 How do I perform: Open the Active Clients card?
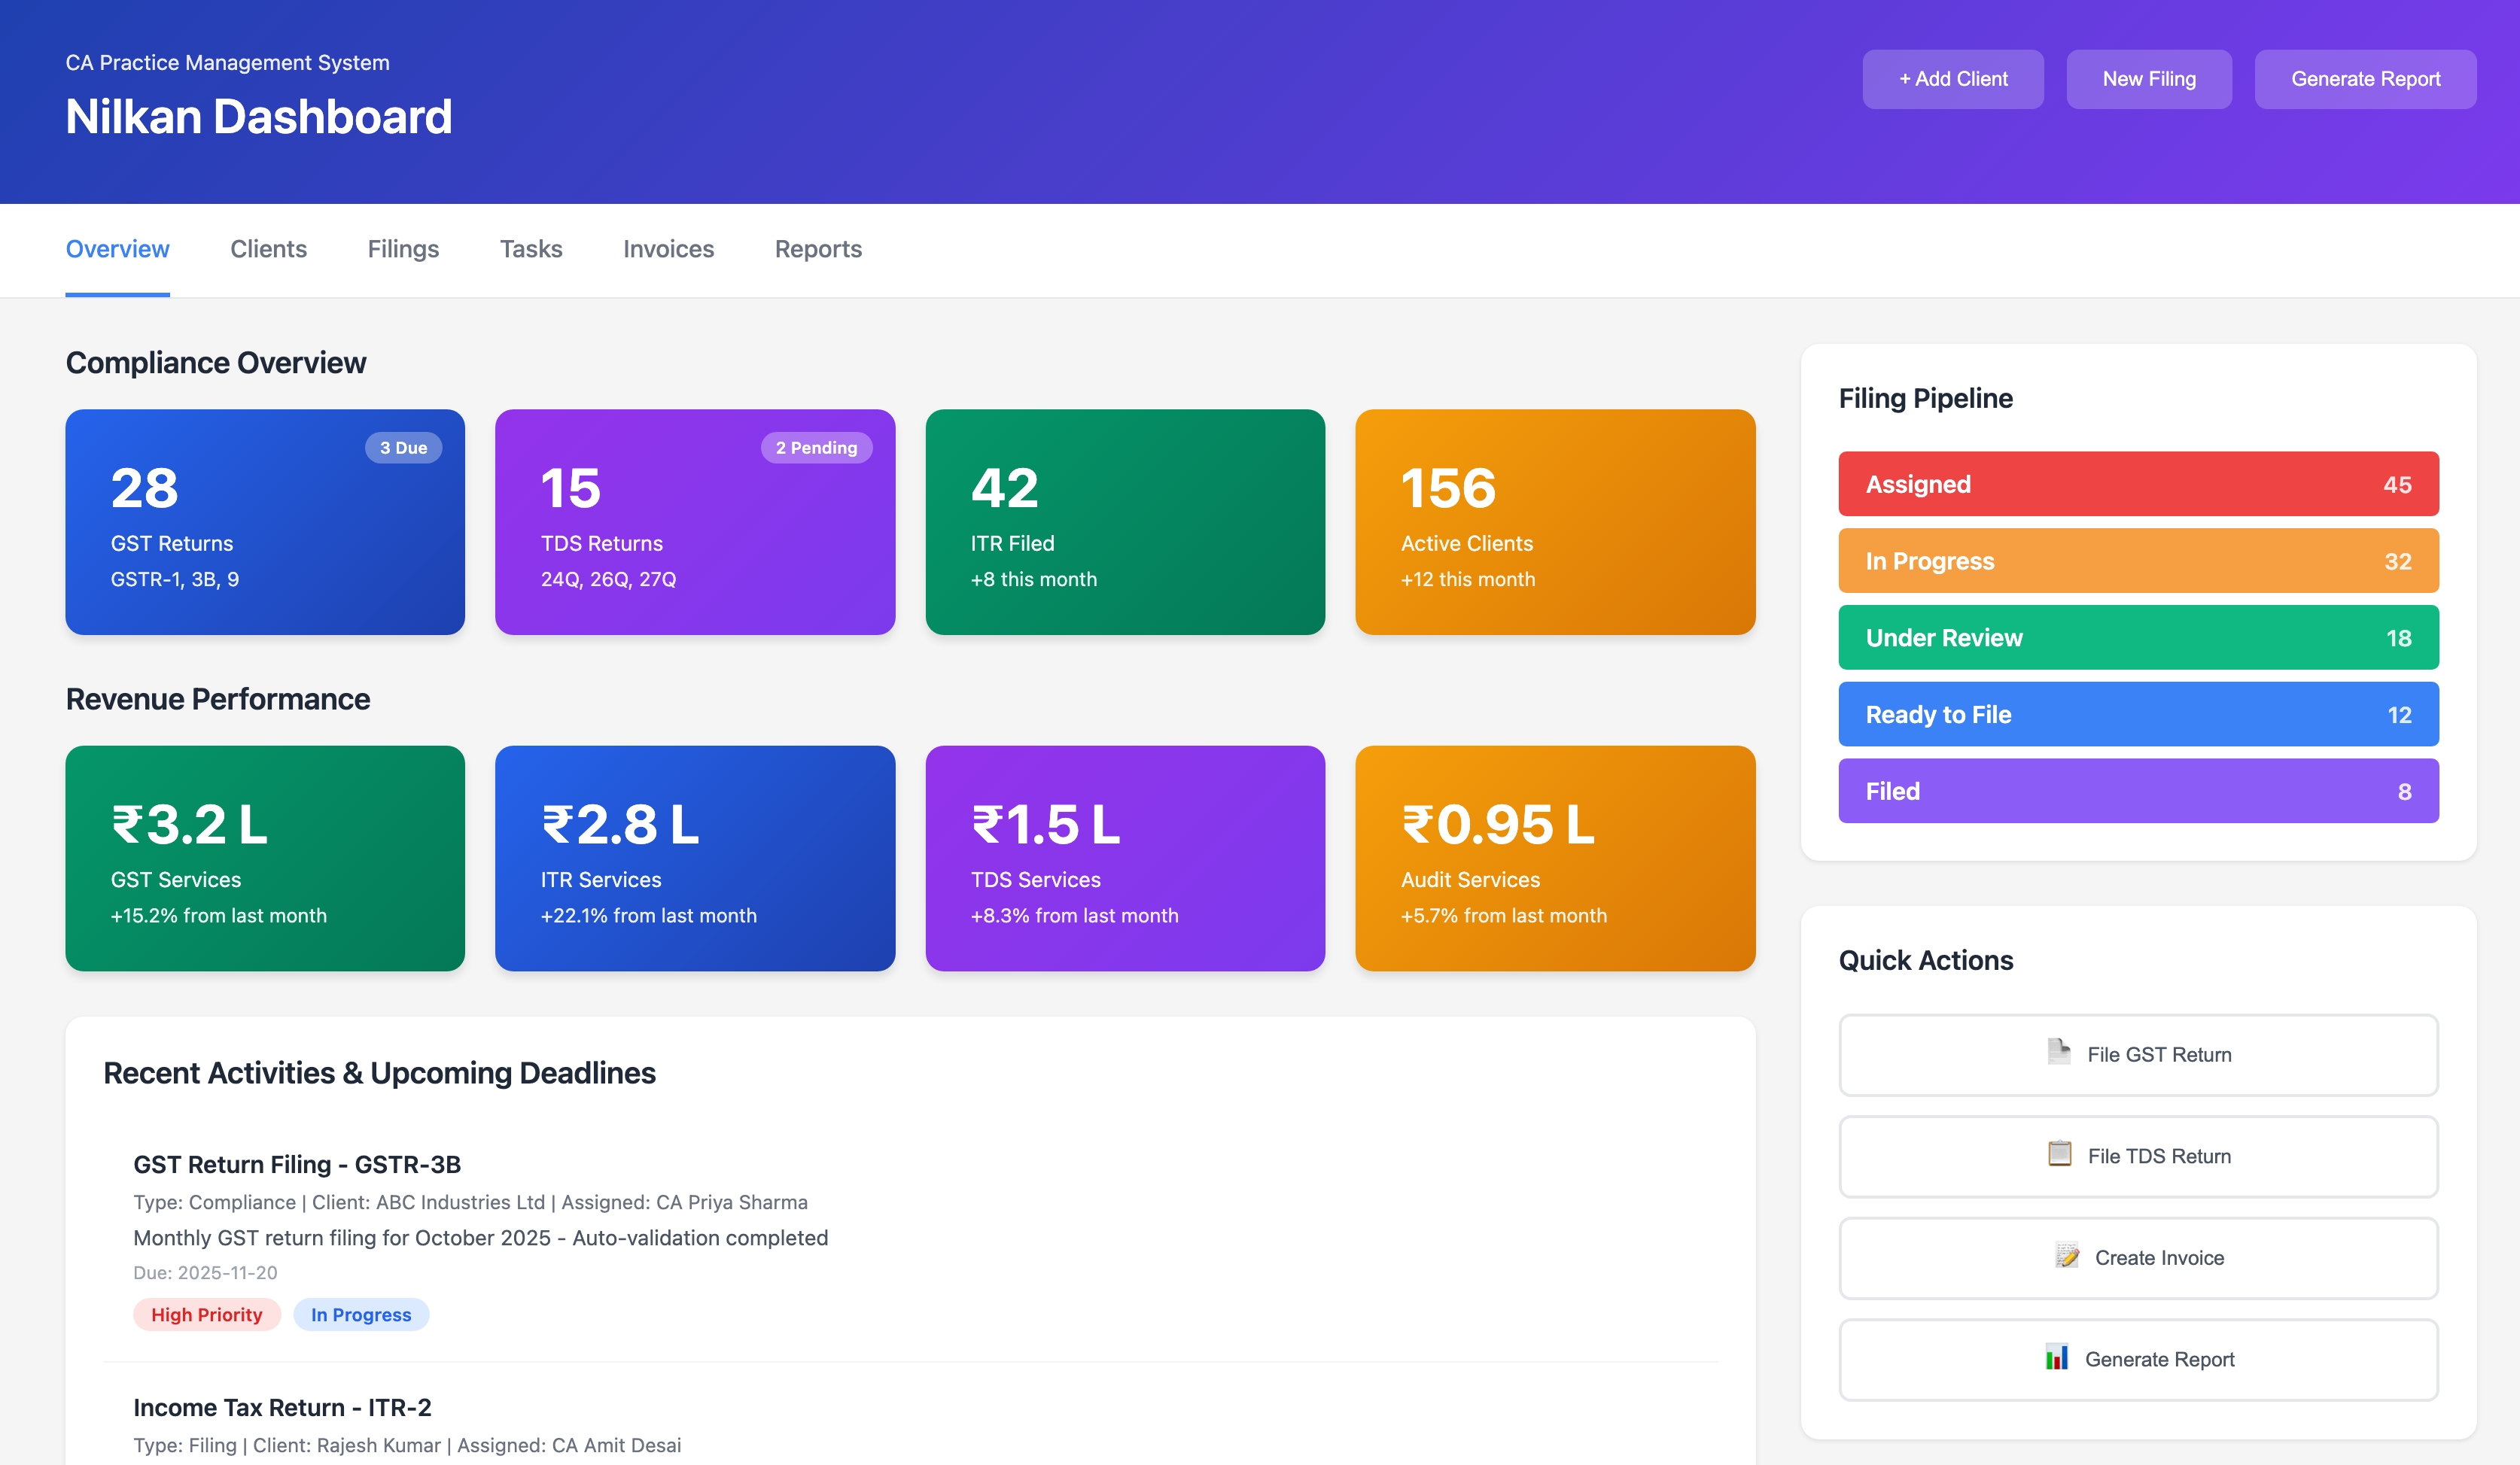click(x=1555, y=522)
